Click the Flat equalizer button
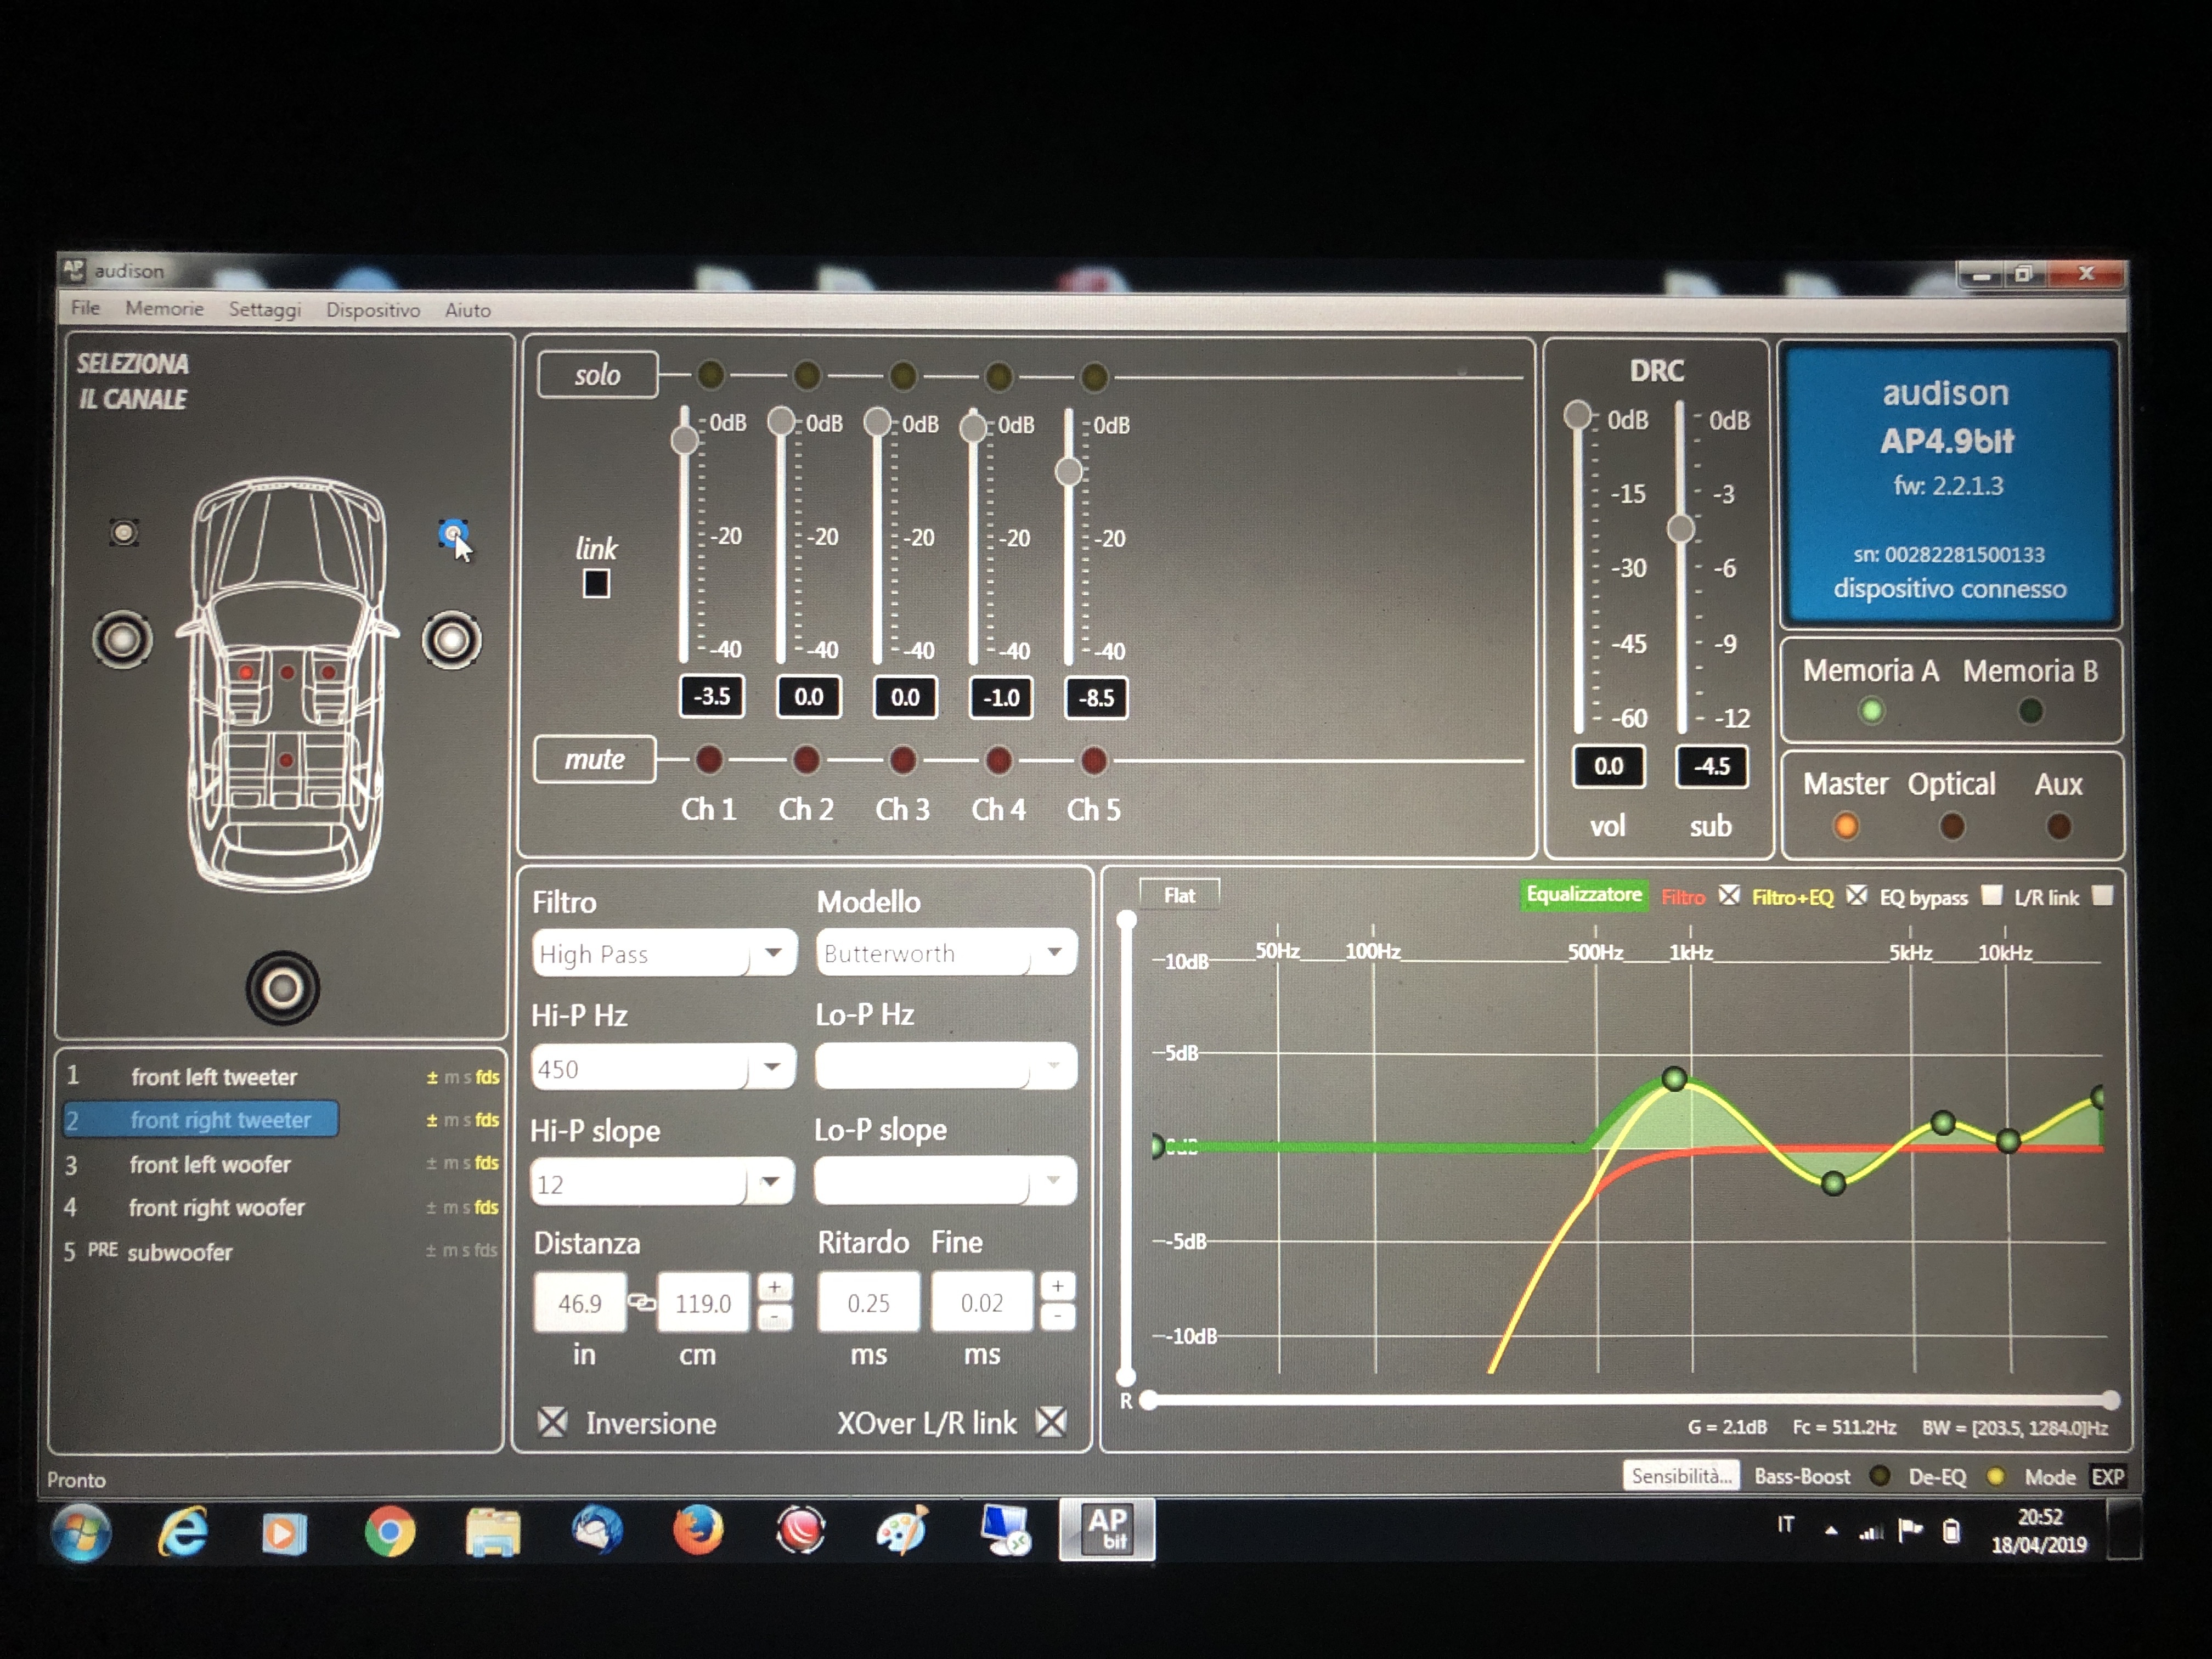Viewport: 2212px width, 1659px height. [x=1179, y=895]
